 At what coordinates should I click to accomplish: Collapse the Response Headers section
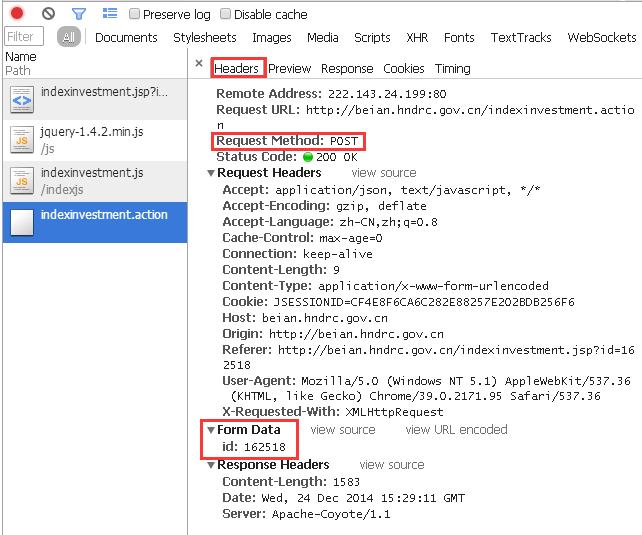211,465
